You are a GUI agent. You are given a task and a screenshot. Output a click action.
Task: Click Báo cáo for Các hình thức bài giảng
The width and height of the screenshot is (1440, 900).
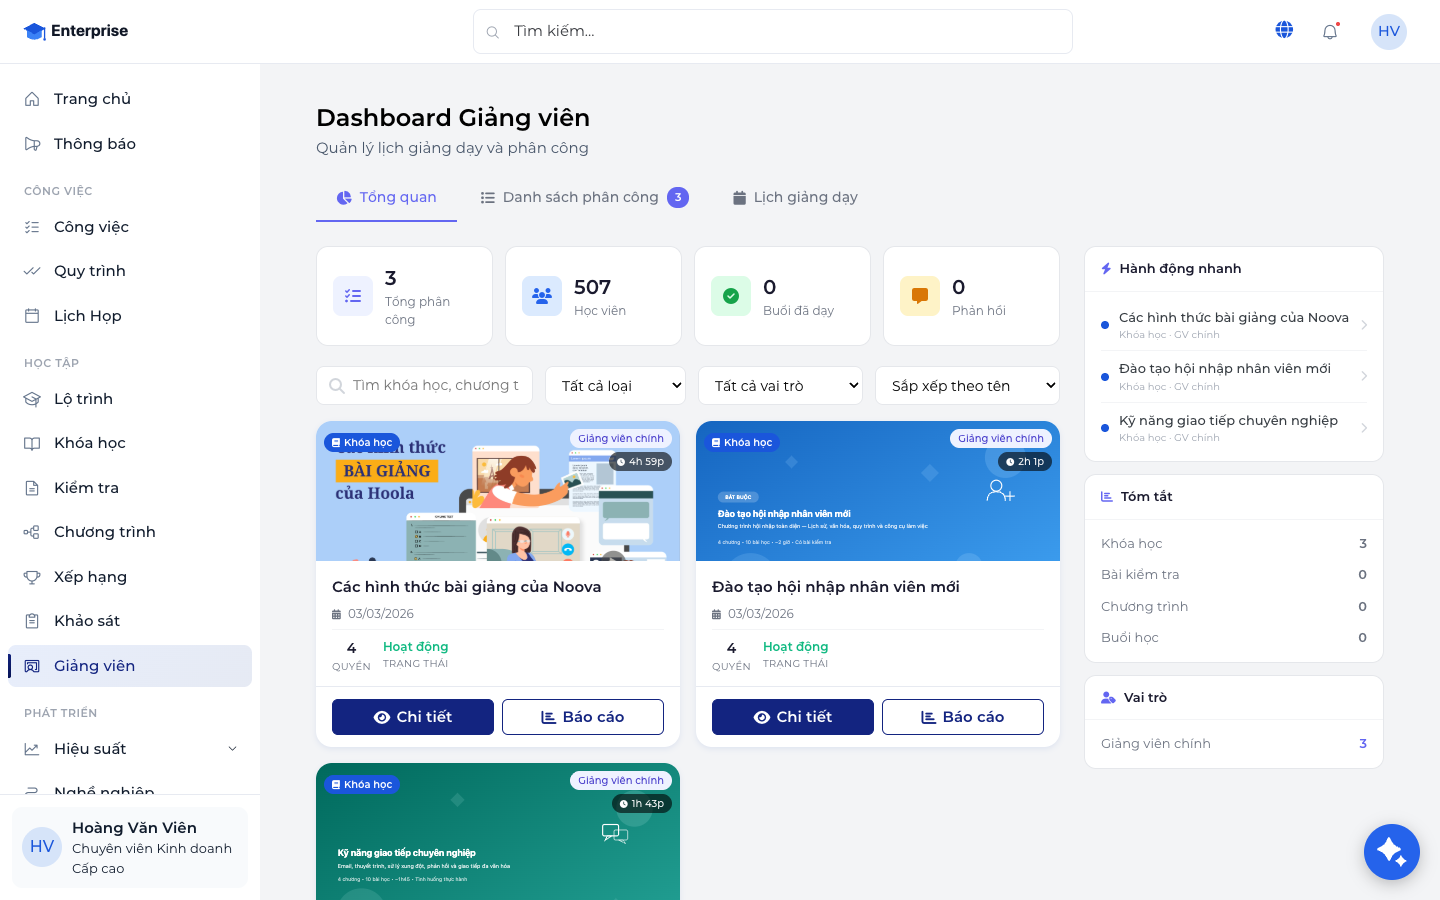click(583, 717)
